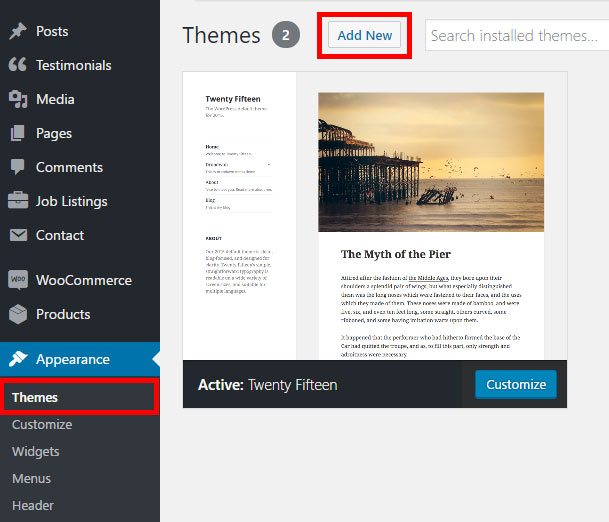609x522 pixels.
Task: Click the Twenty Fifteen theme screenshot
Action: tap(375, 216)
